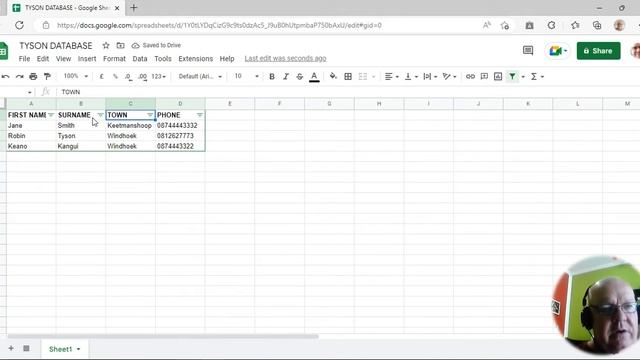Move the document to a folder
This screenshot has width=640, height=360.
click(x=120, y=45)
